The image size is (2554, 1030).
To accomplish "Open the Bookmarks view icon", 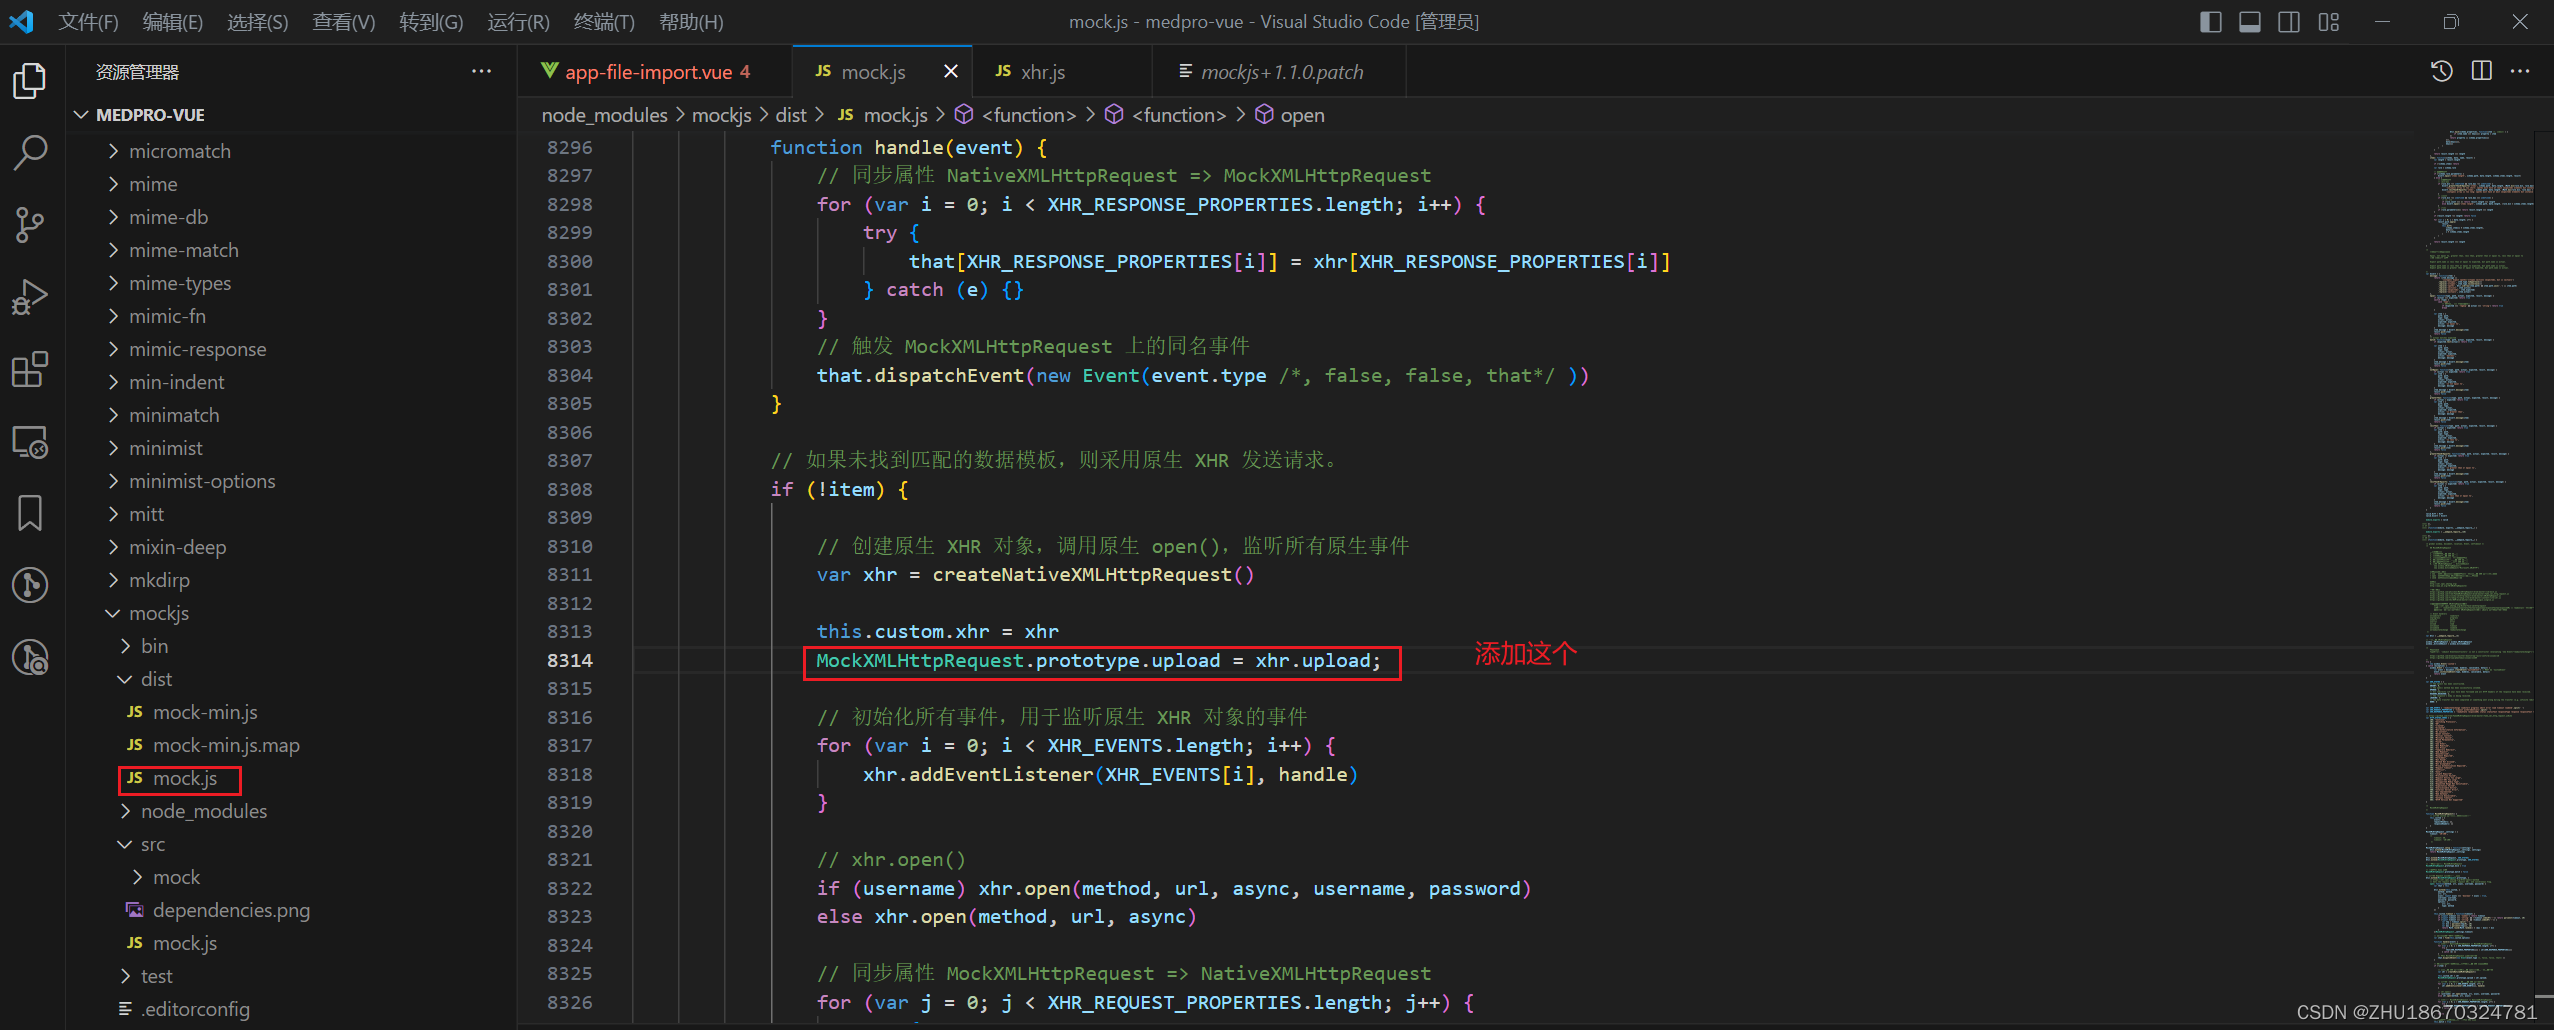I will coord(30,513).
